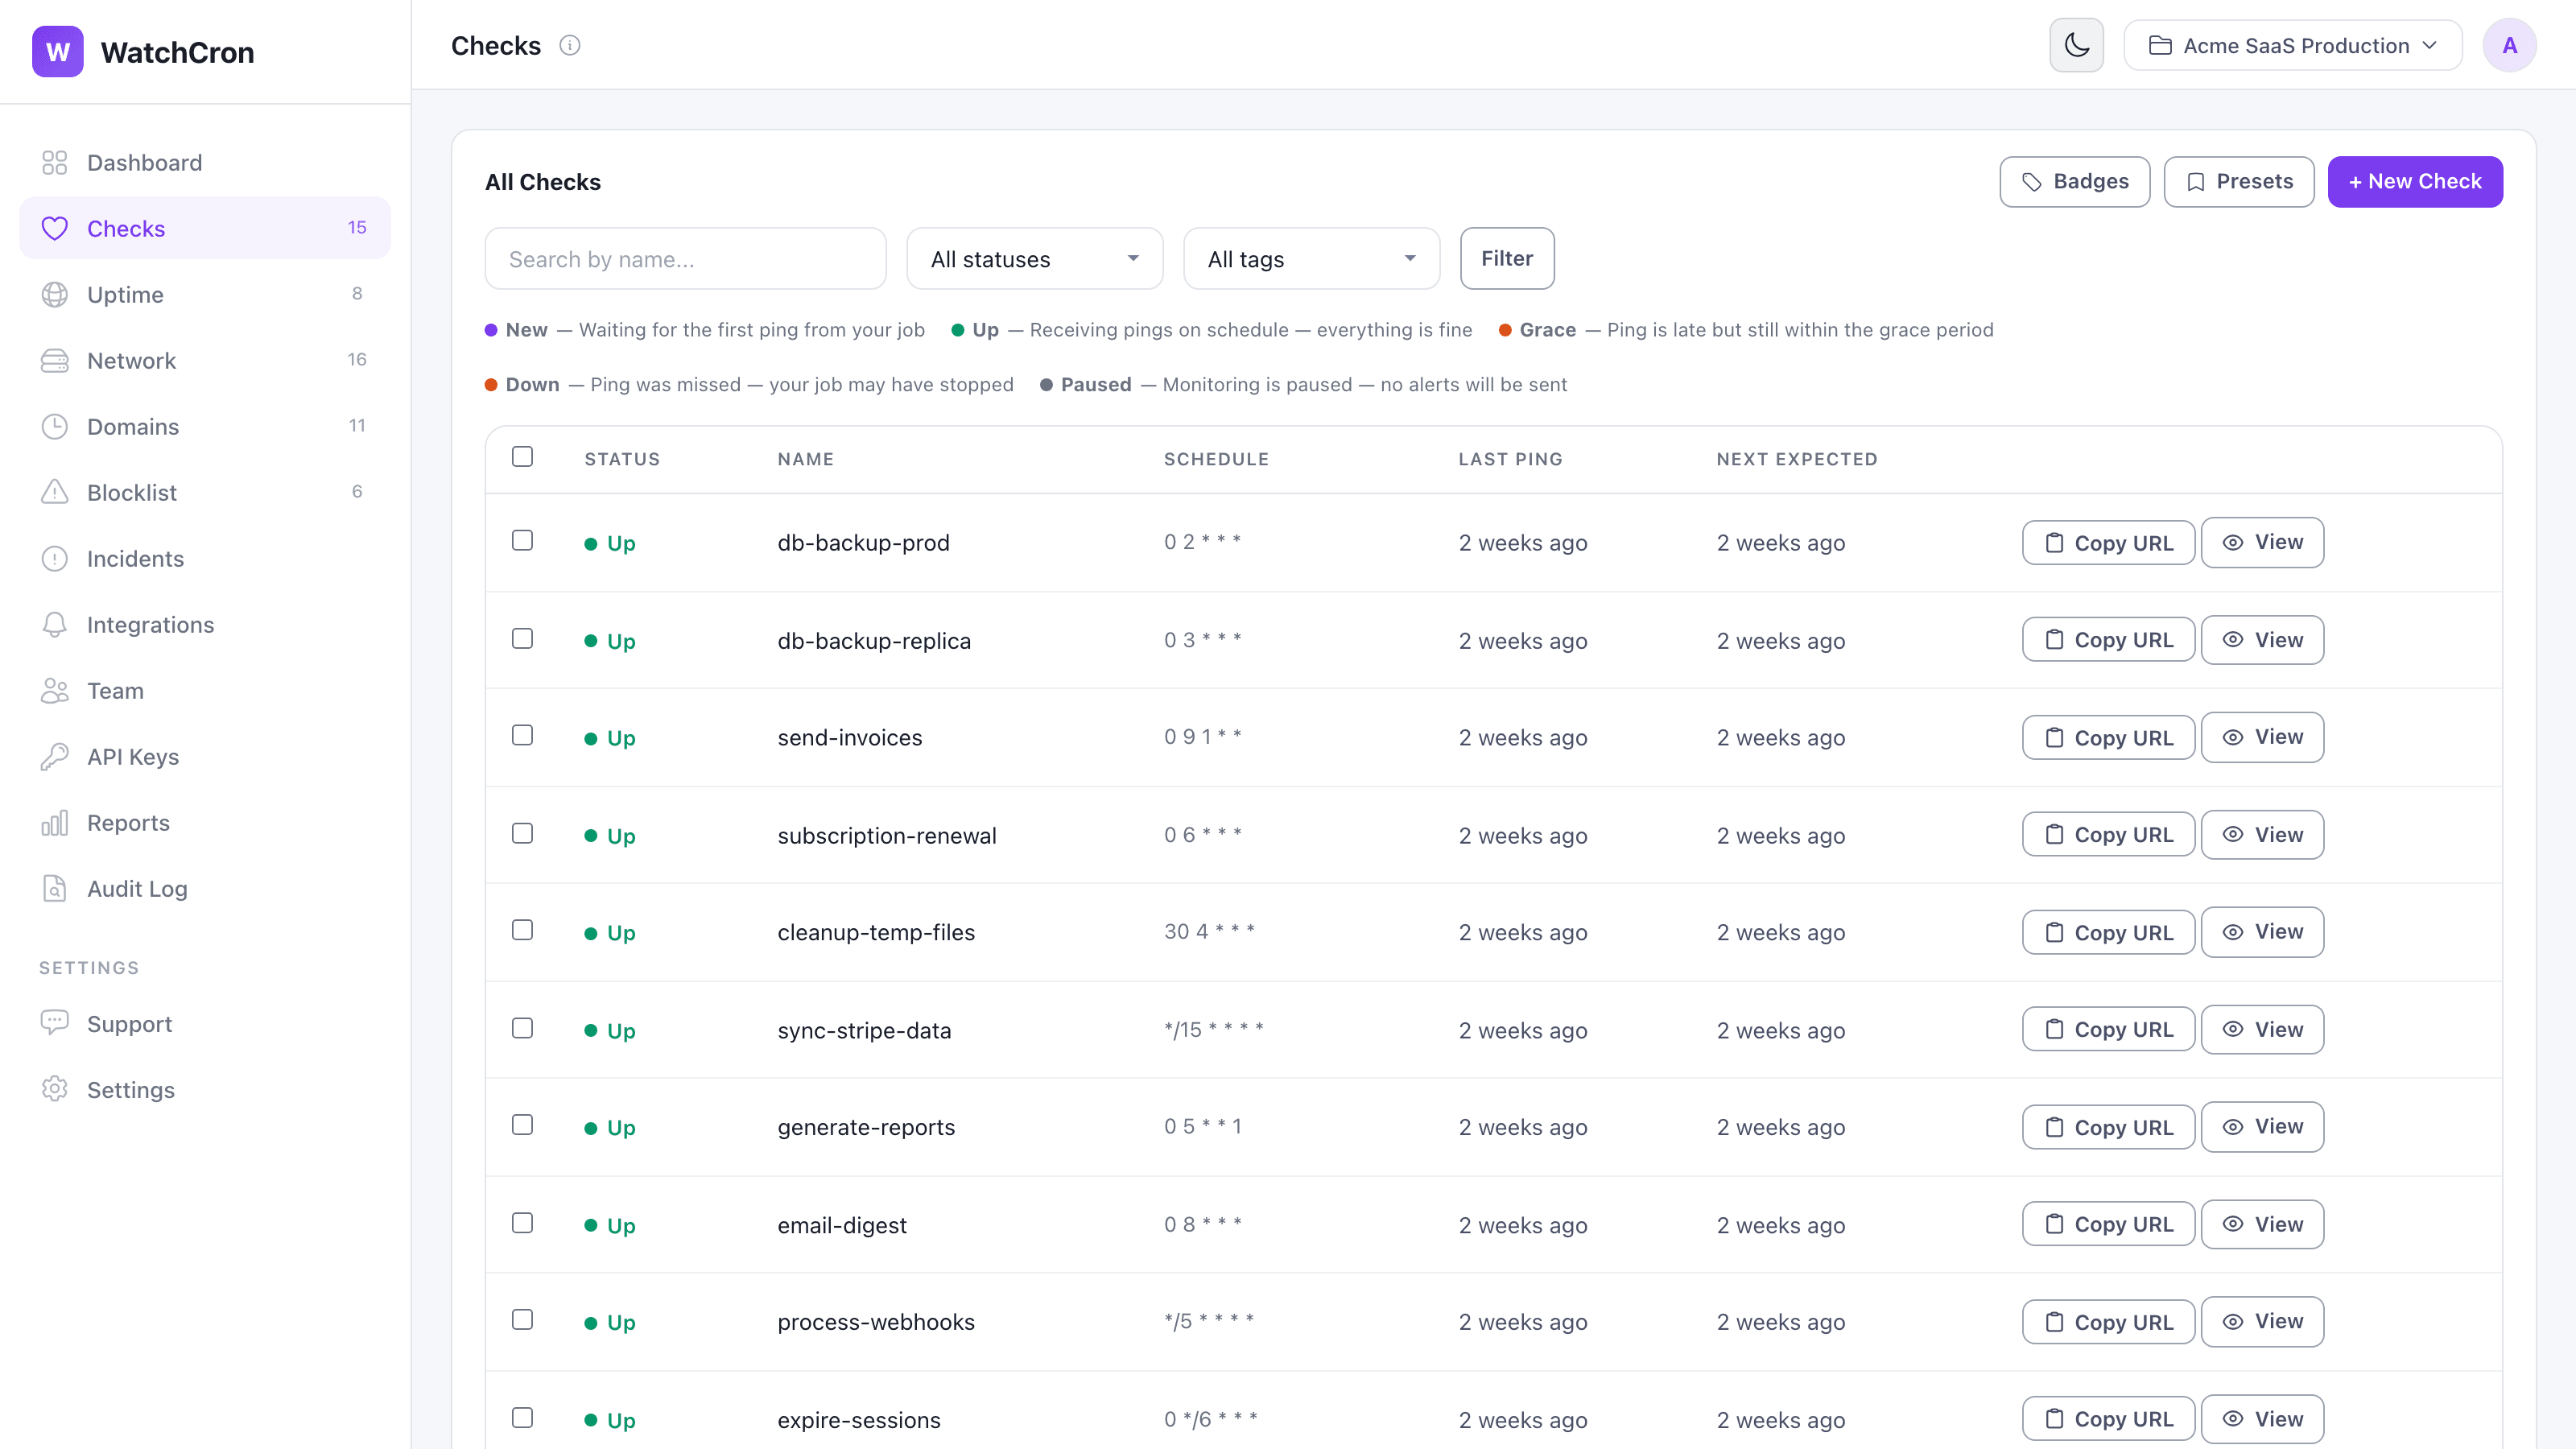
Task: Select the subscription-renewal row checkbox
Action: (x=522, y=834)
